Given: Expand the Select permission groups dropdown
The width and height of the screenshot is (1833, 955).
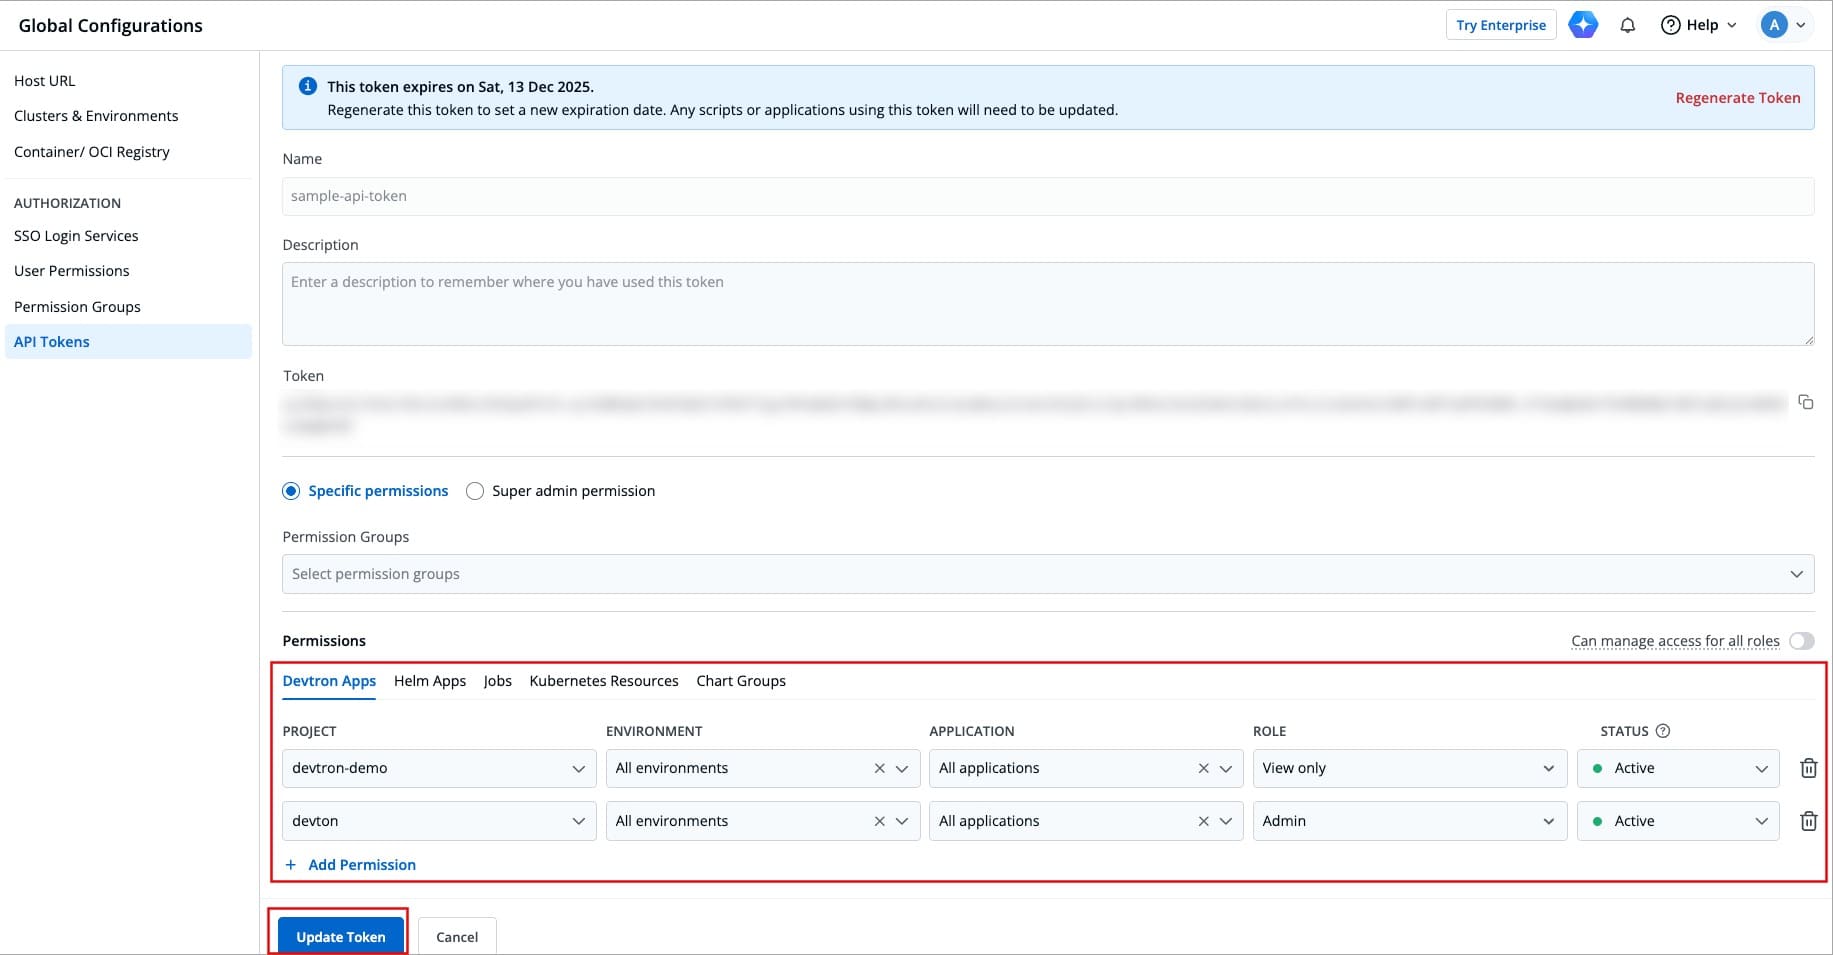Looking at the screenshot, I should point(1047,574).
